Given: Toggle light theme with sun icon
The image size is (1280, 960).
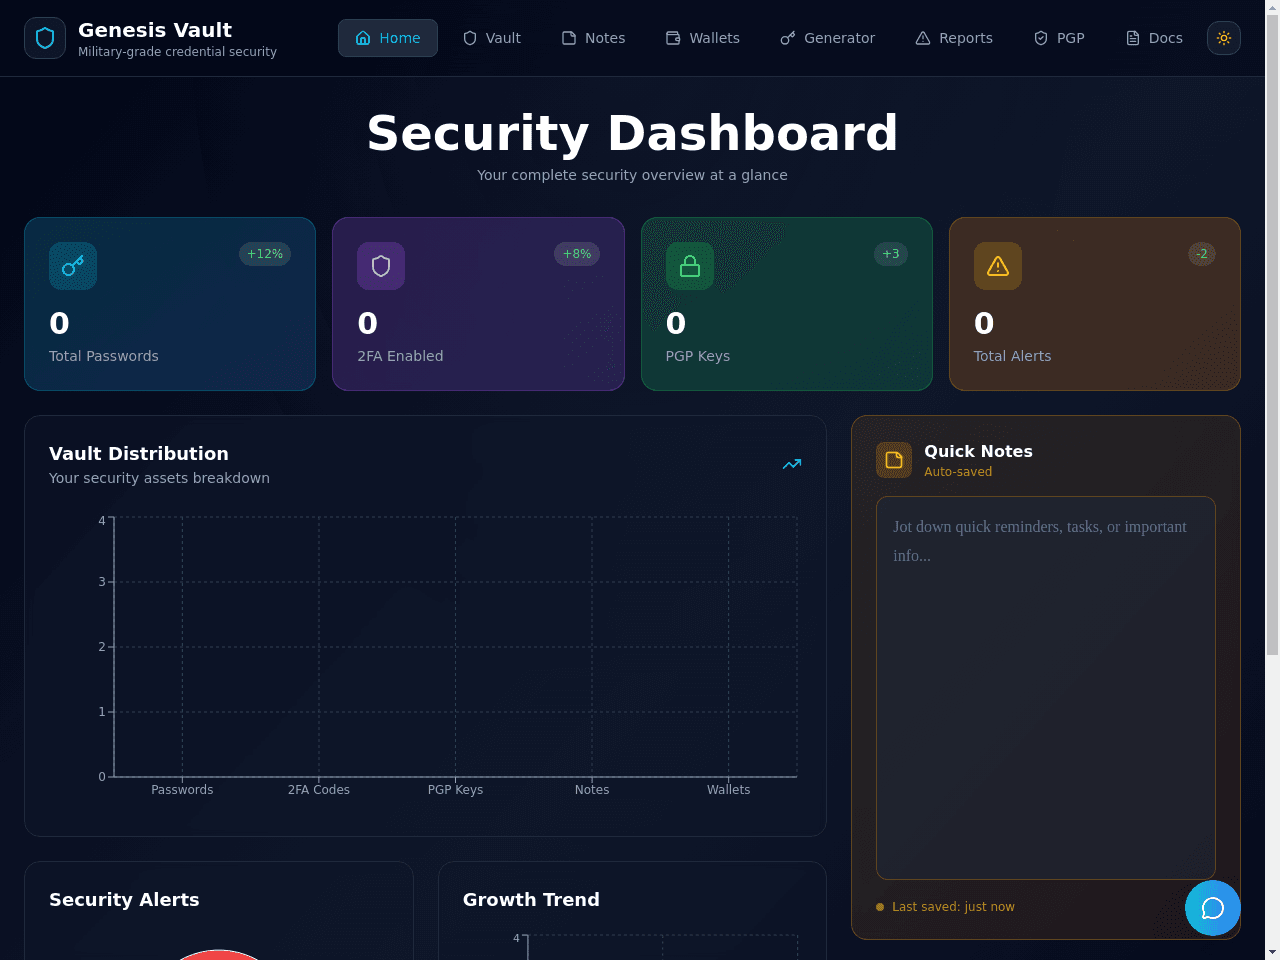Looking at the screenshot, I should (1224, 38).
